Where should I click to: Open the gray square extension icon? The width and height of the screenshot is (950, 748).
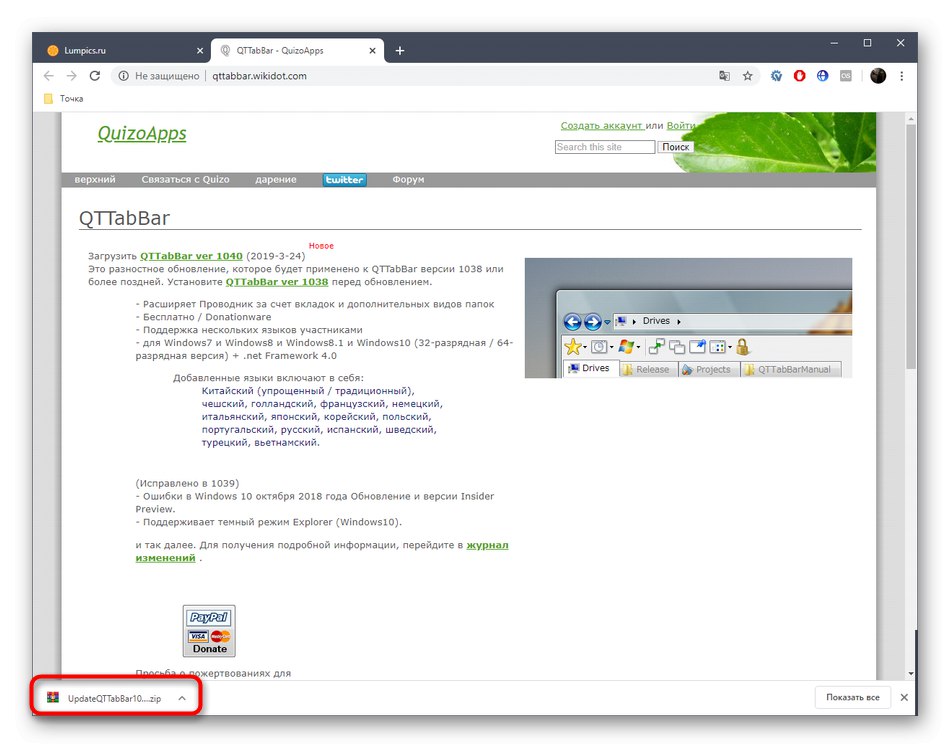pos(846,76)
